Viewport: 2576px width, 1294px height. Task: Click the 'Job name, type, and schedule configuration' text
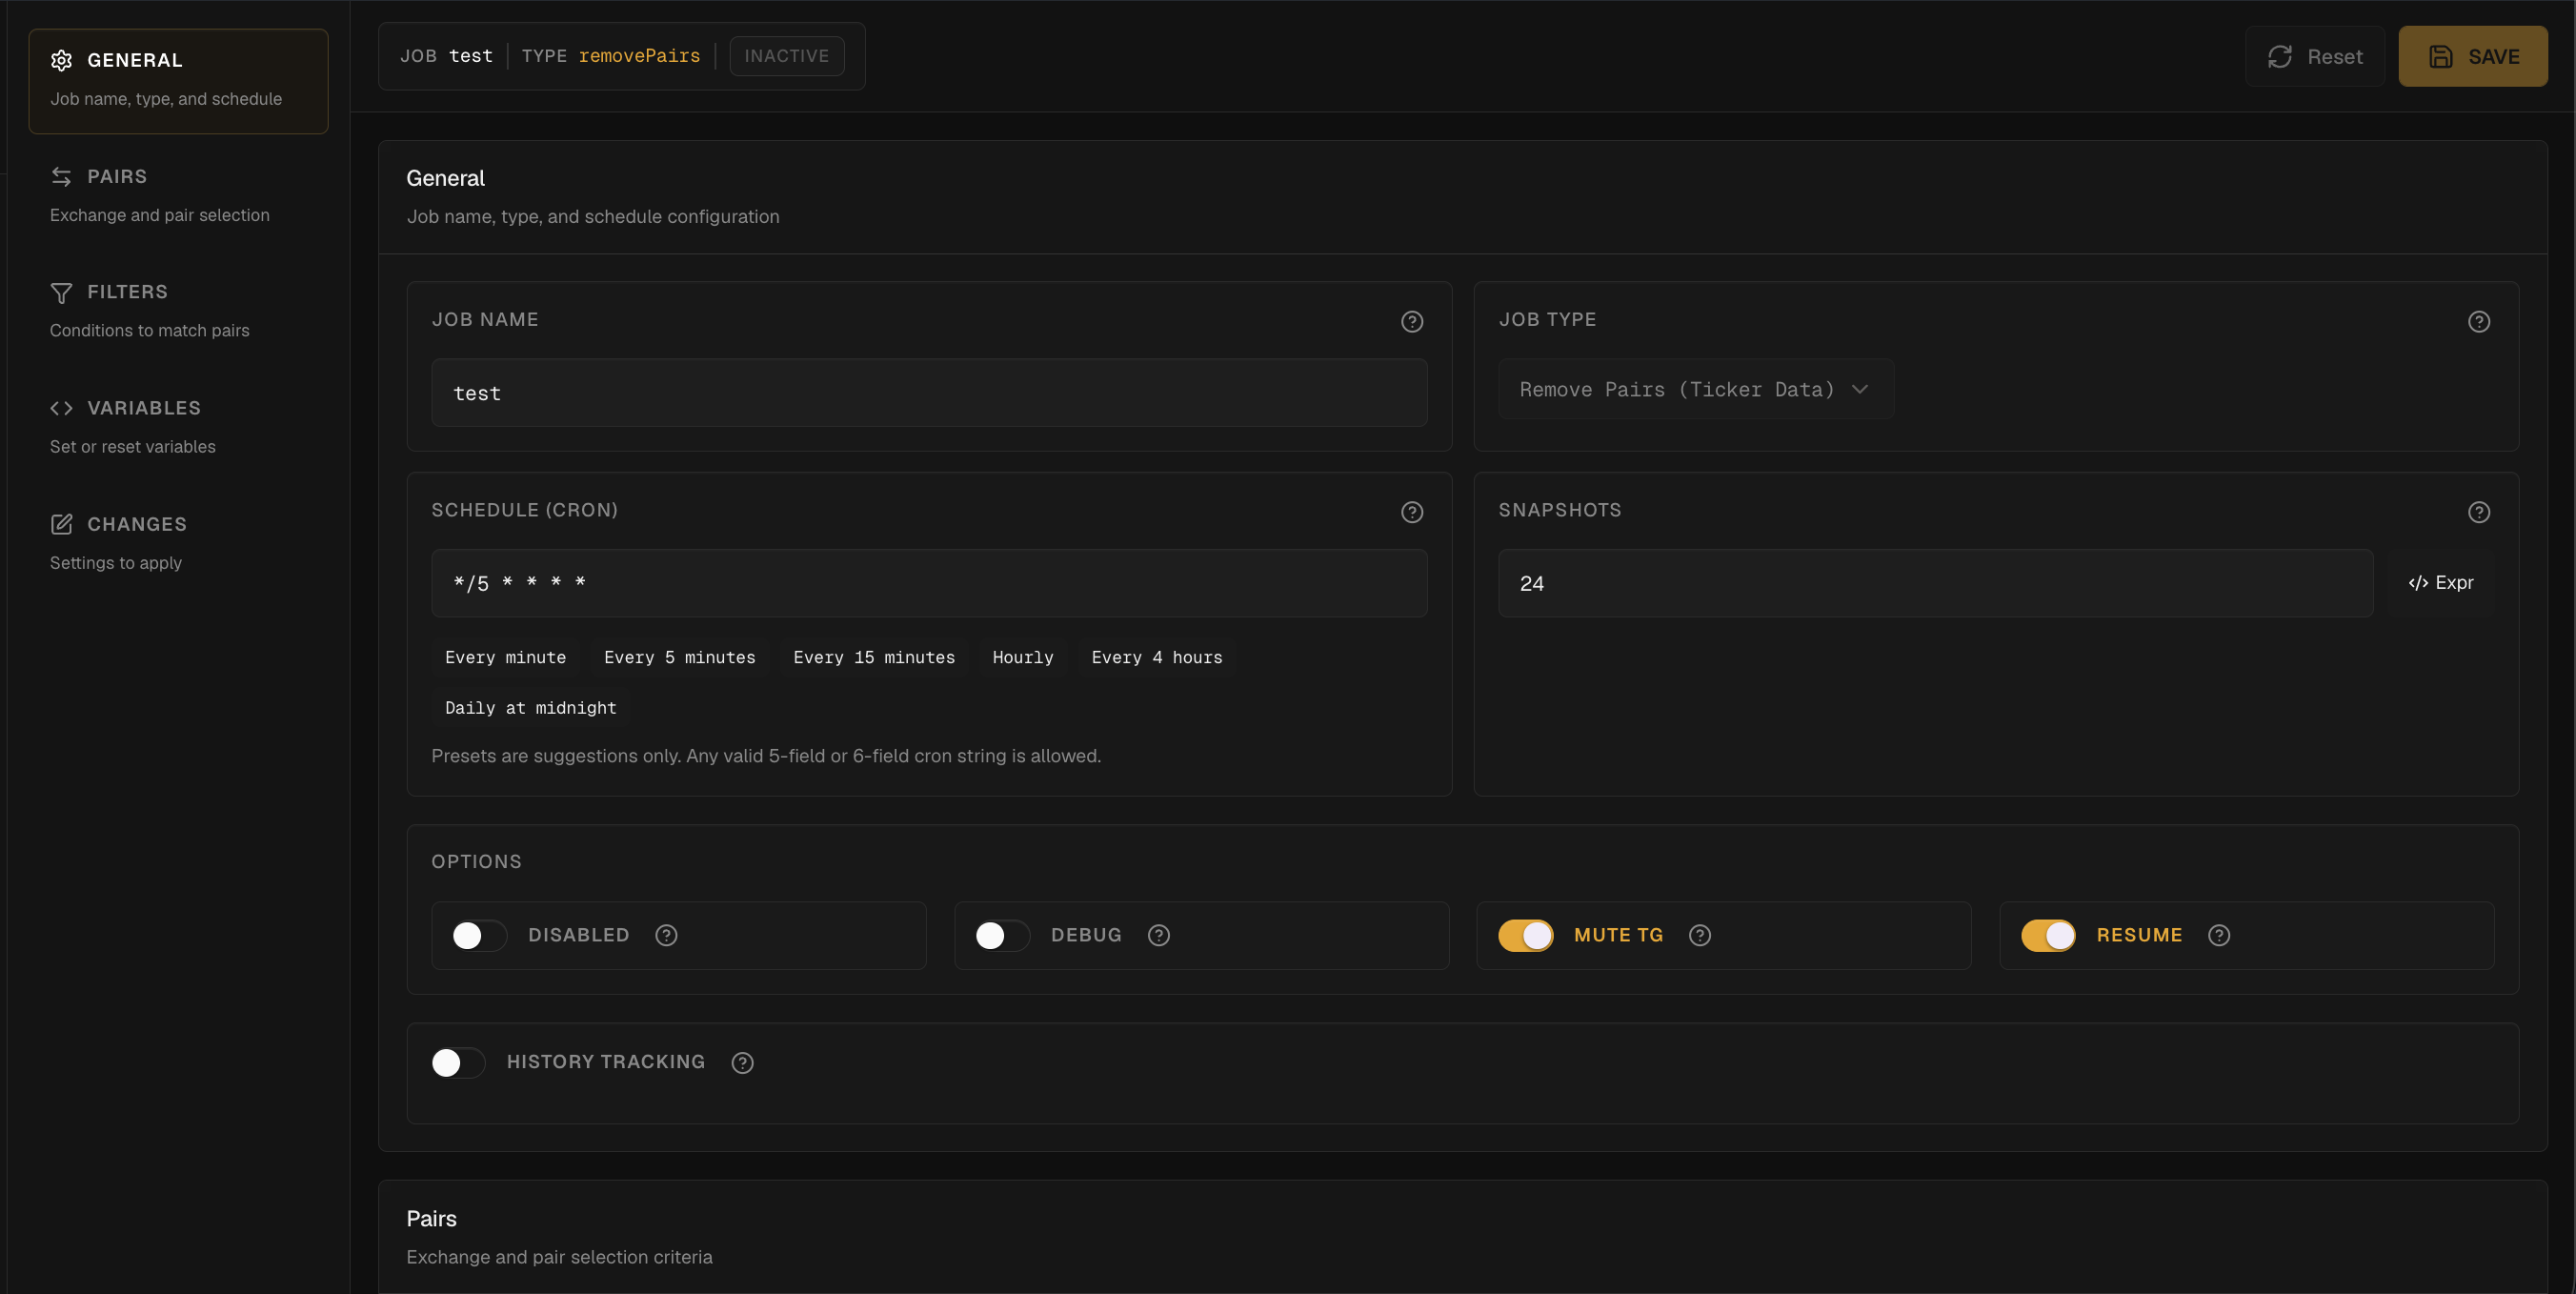(x=593, y=216)
